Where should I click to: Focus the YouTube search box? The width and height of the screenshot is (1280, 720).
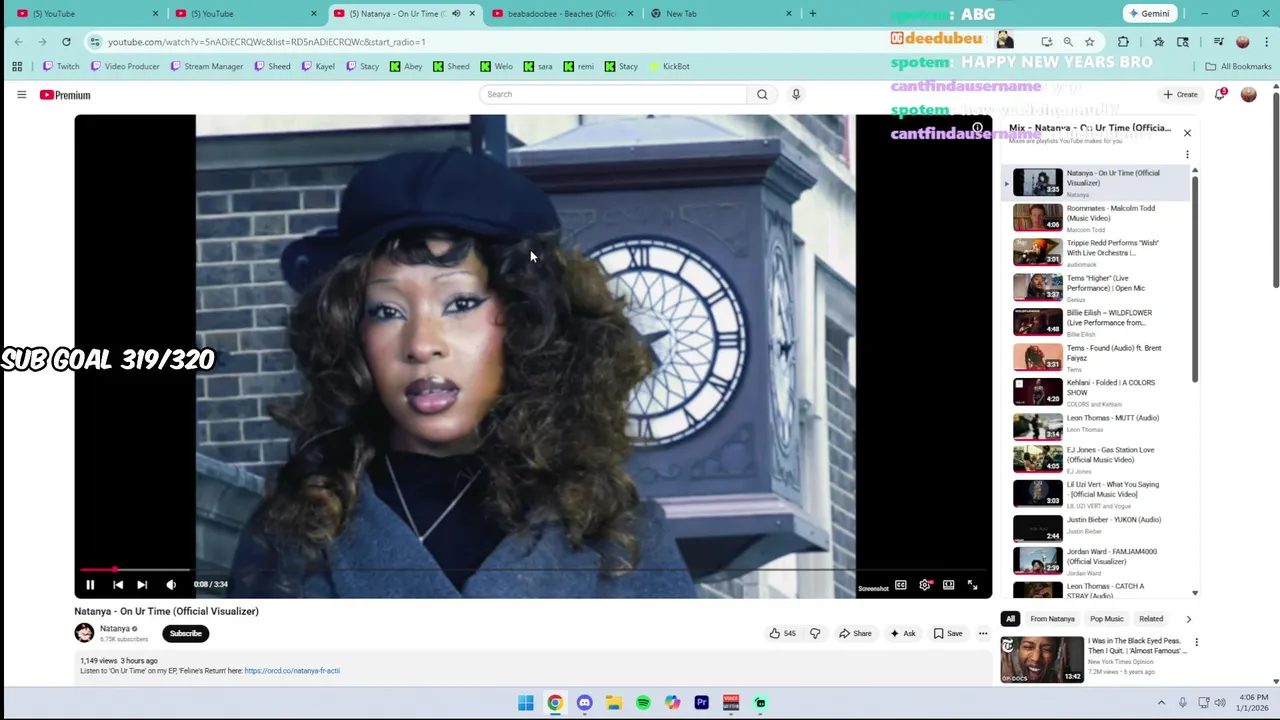click(x=613, y=94)
